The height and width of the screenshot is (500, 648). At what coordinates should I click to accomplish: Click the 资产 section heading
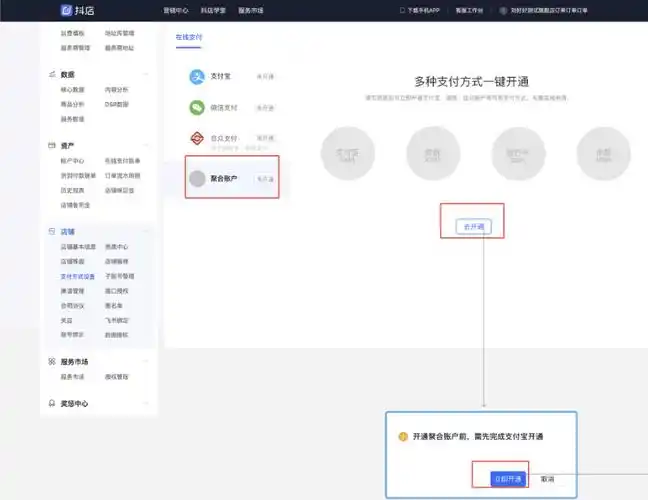(67, 145)
